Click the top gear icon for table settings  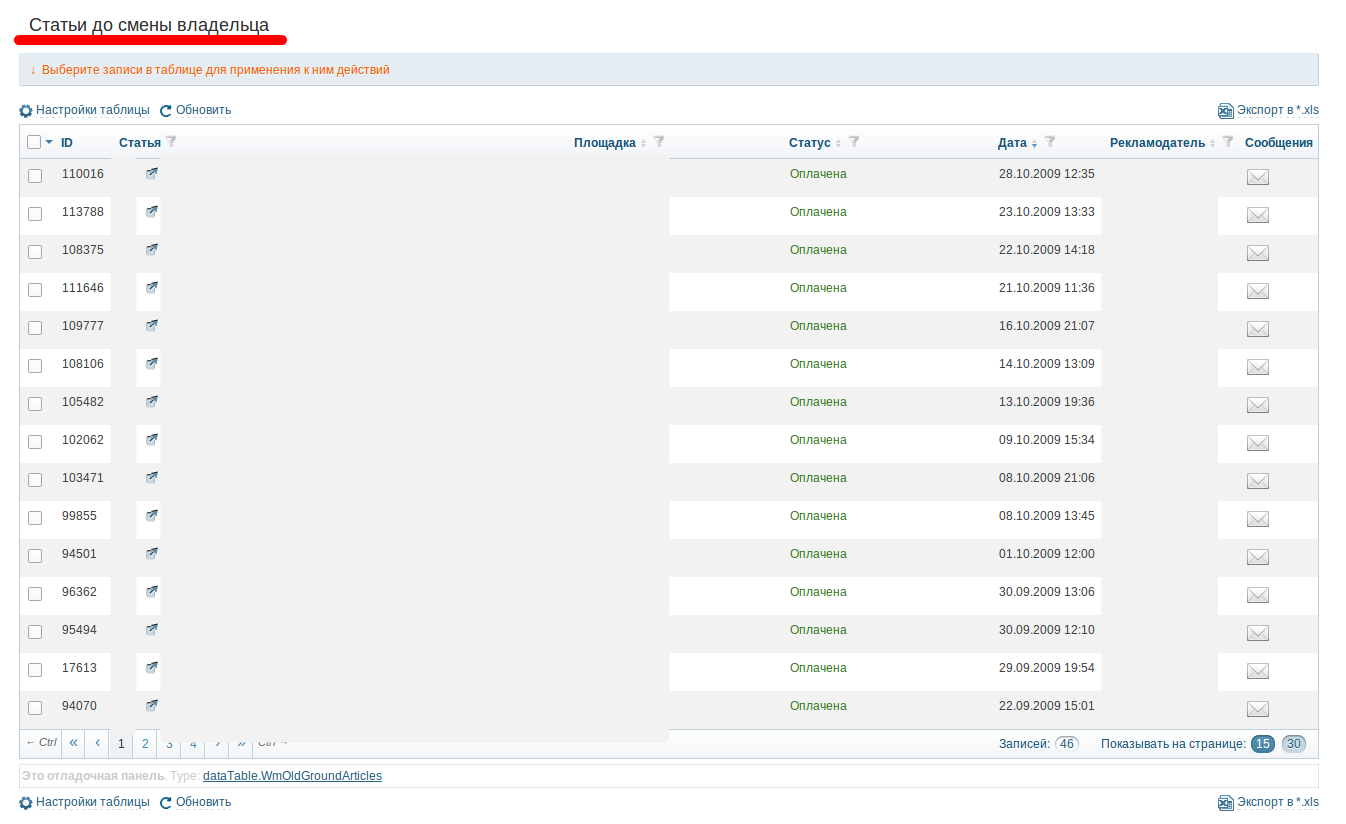(26, 111)
